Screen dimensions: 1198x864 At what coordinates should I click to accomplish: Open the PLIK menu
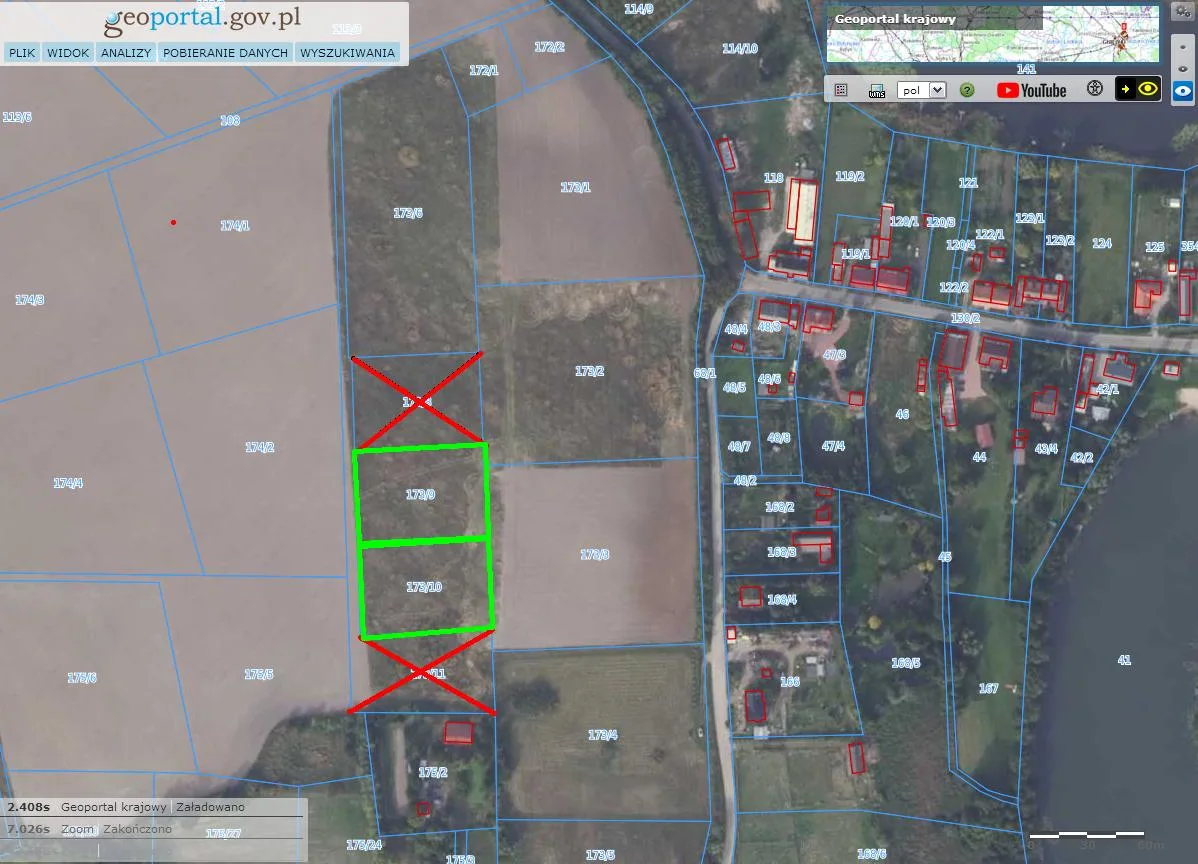pos(22,53)
